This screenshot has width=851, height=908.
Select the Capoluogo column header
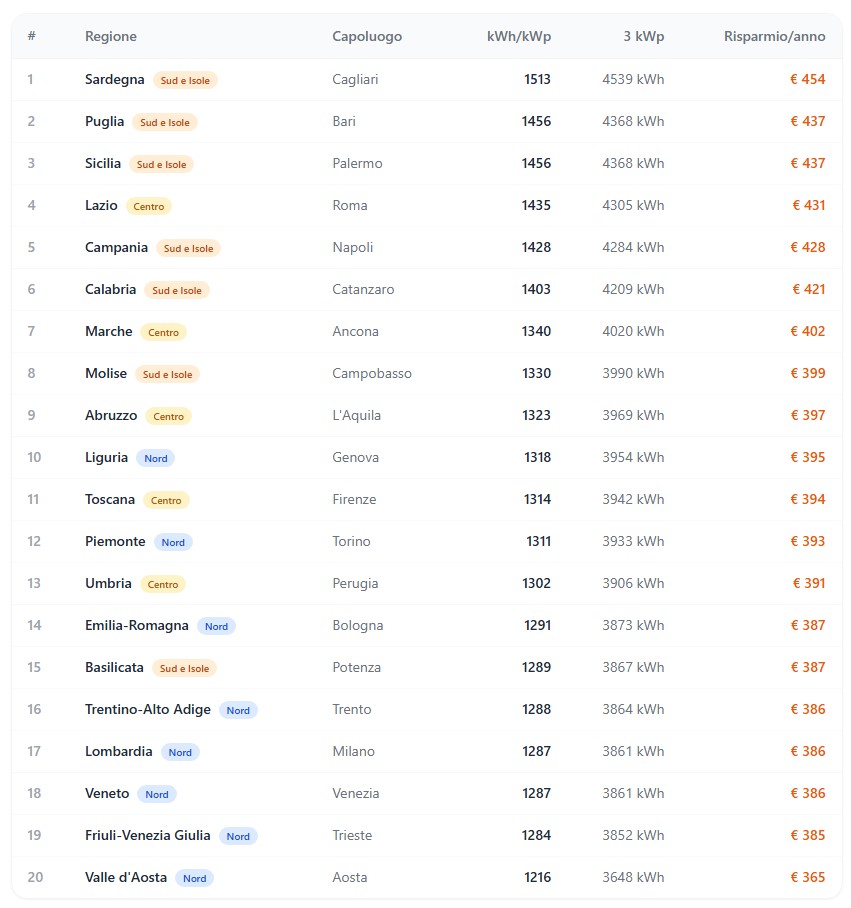[367, 36]
